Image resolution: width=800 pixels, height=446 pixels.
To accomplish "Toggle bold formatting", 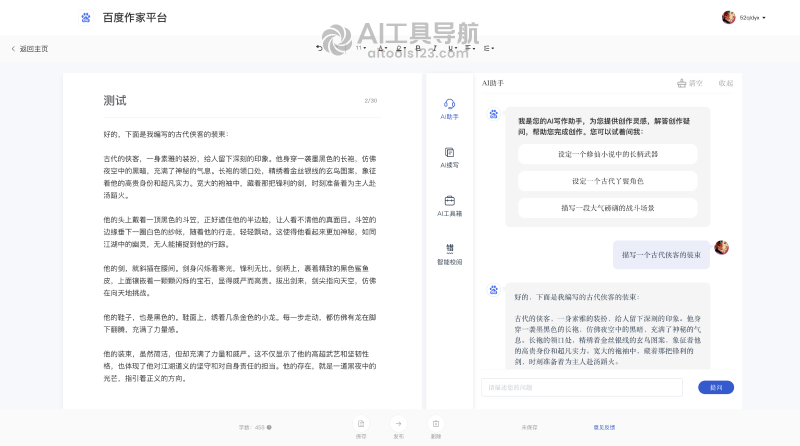I will (x=418, y=48).
